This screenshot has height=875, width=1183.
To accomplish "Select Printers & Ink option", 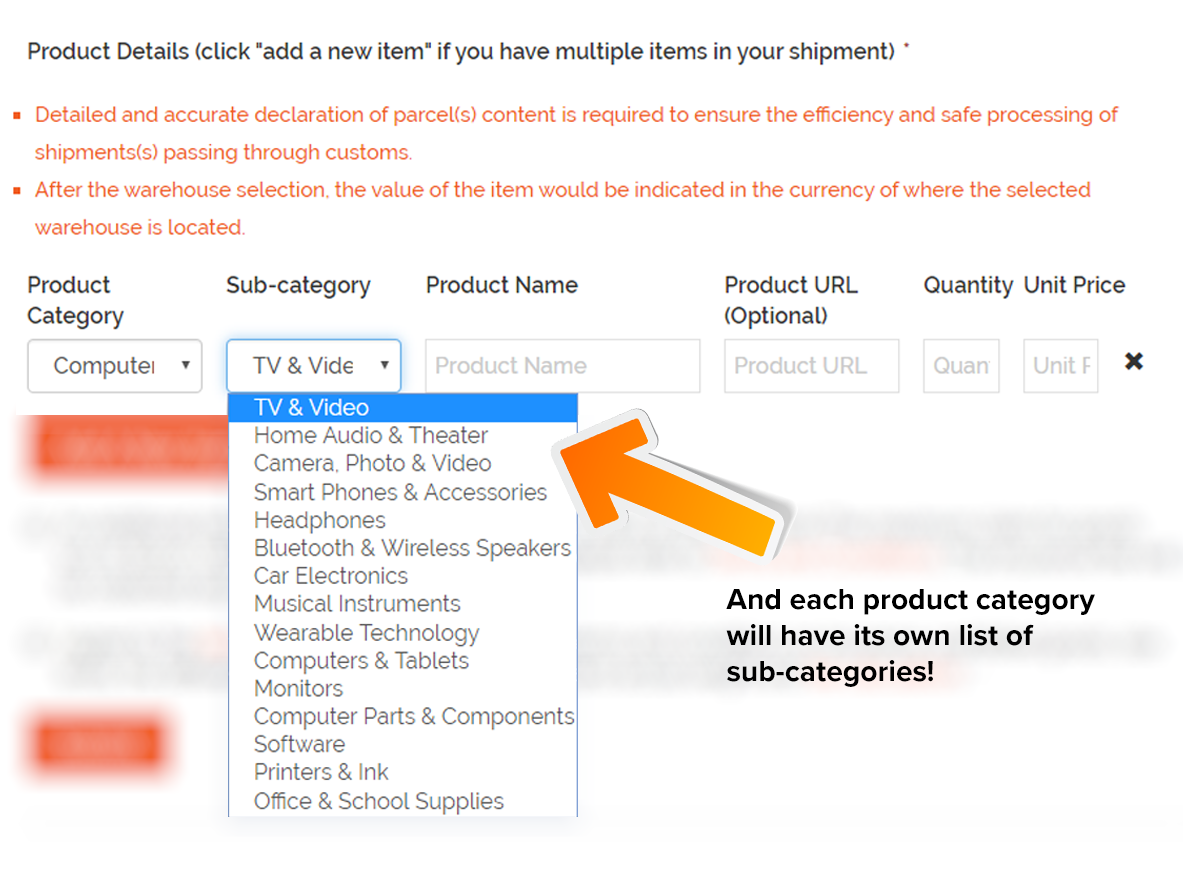I will coord(403,772).
